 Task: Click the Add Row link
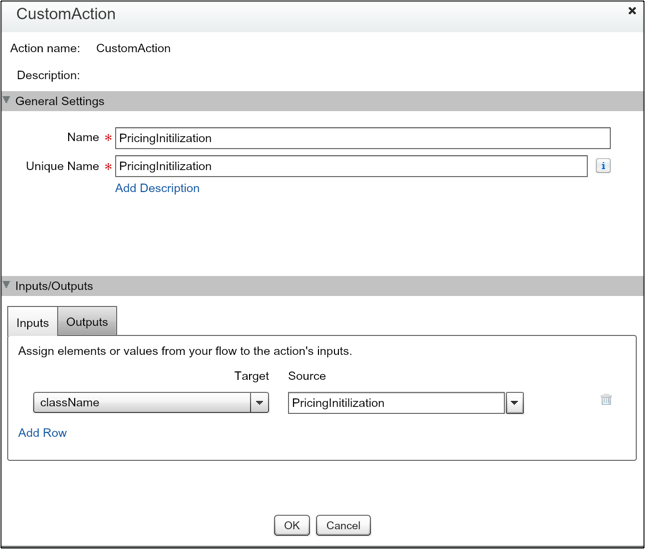(42, 433)
